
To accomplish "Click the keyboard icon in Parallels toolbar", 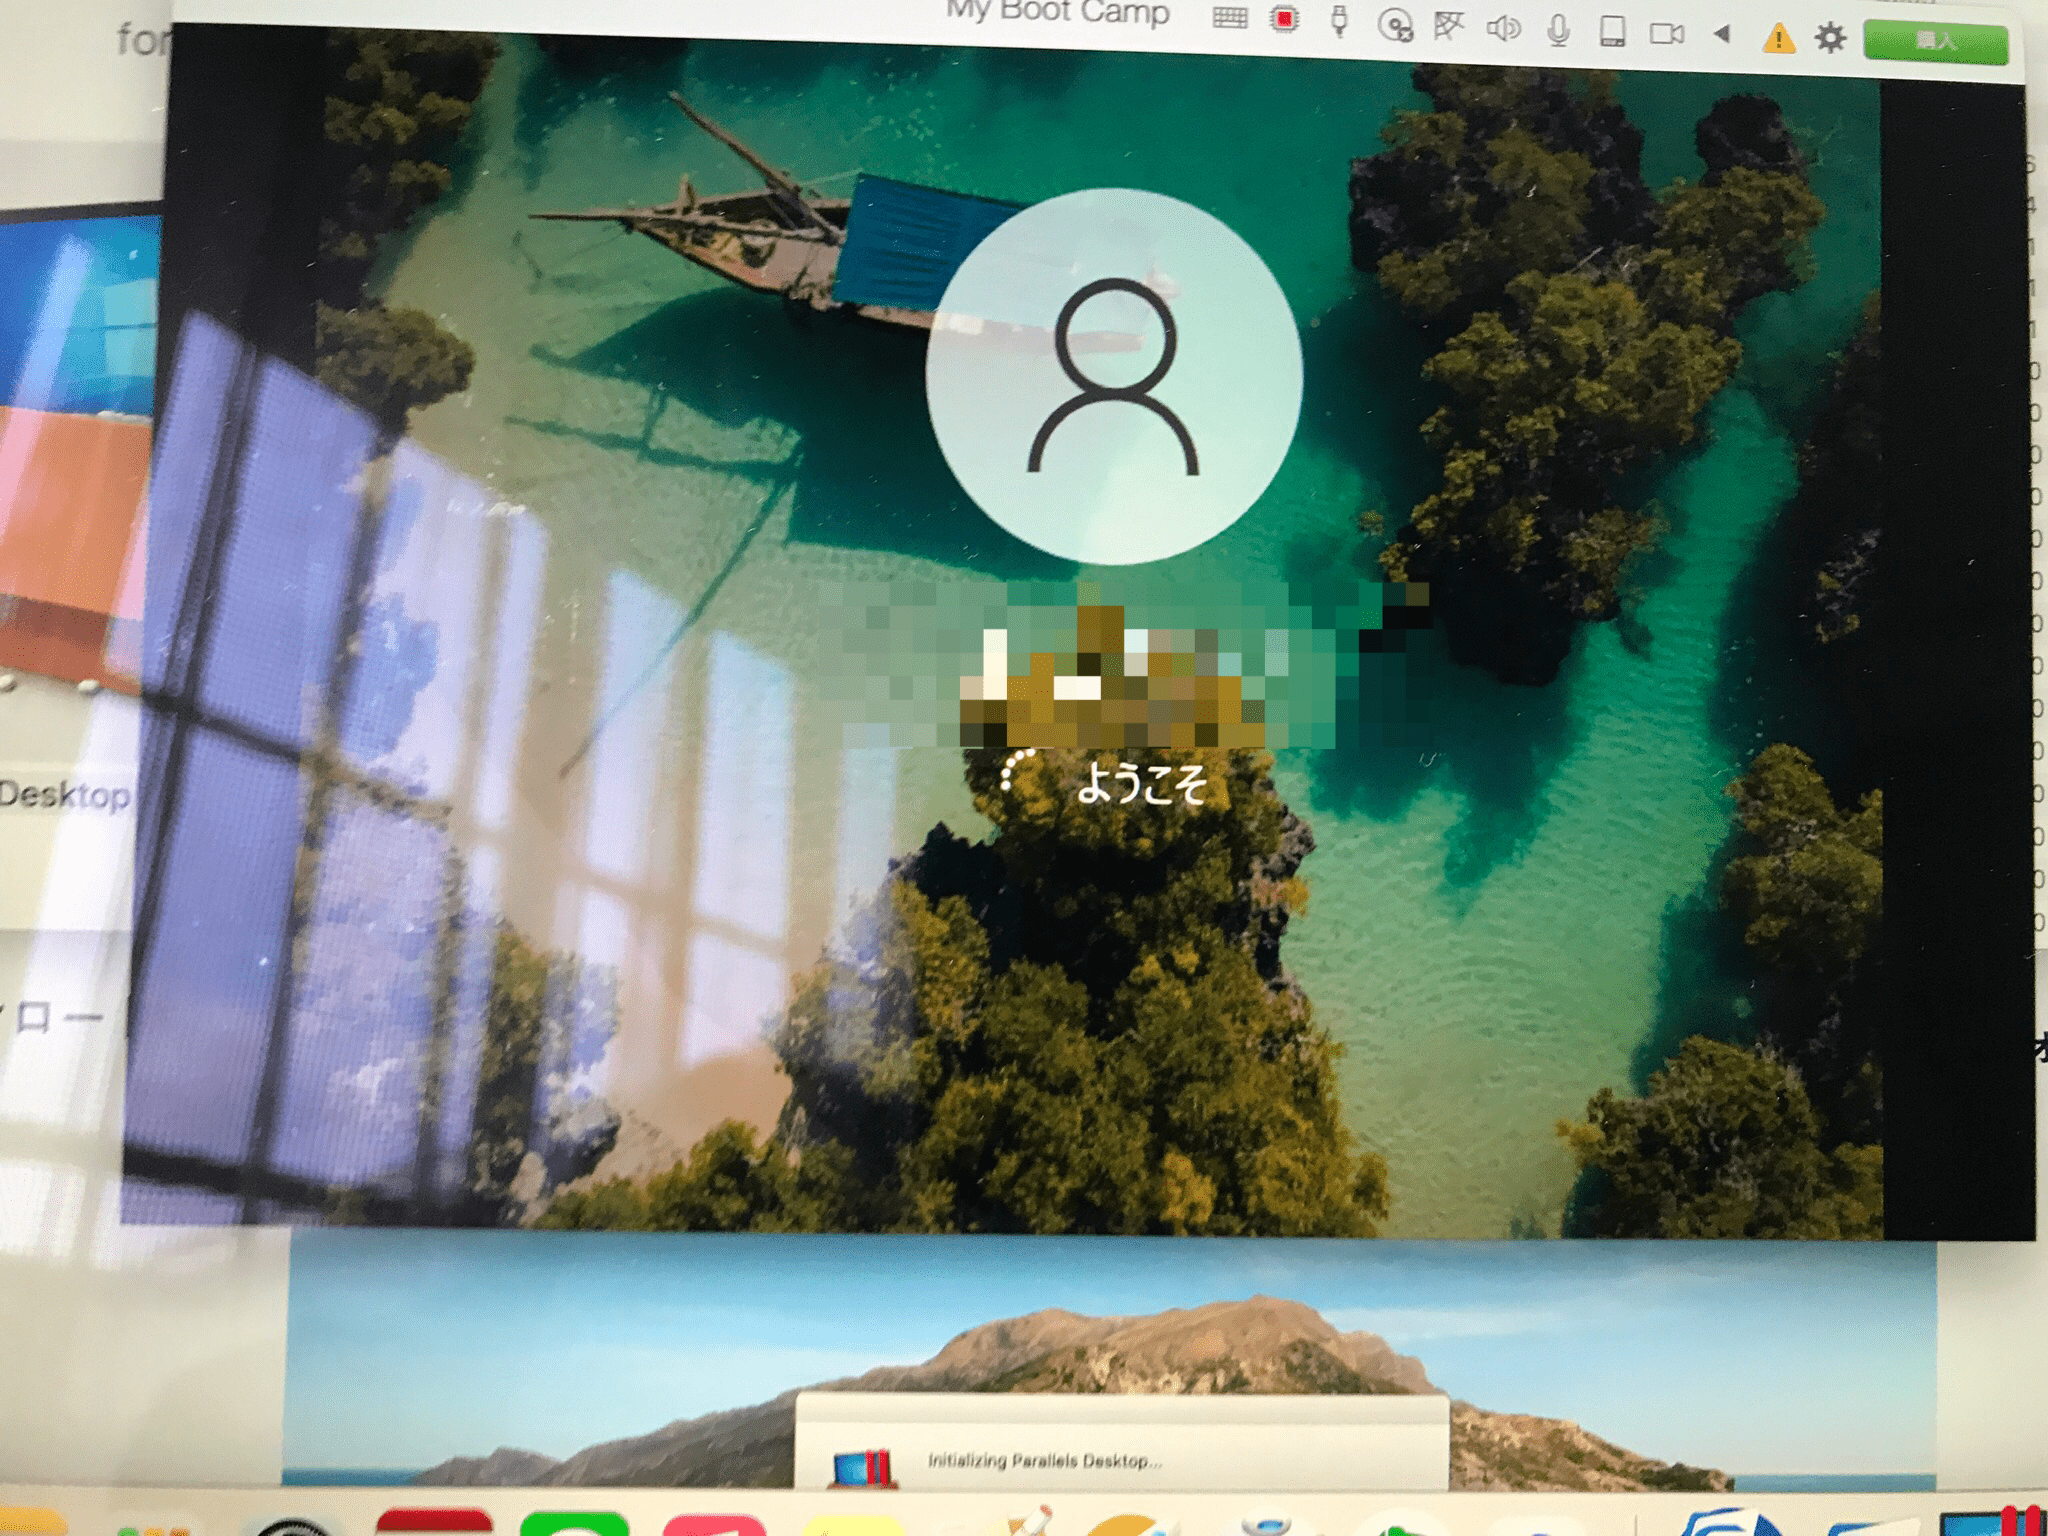I will (x=1229, y=19).
